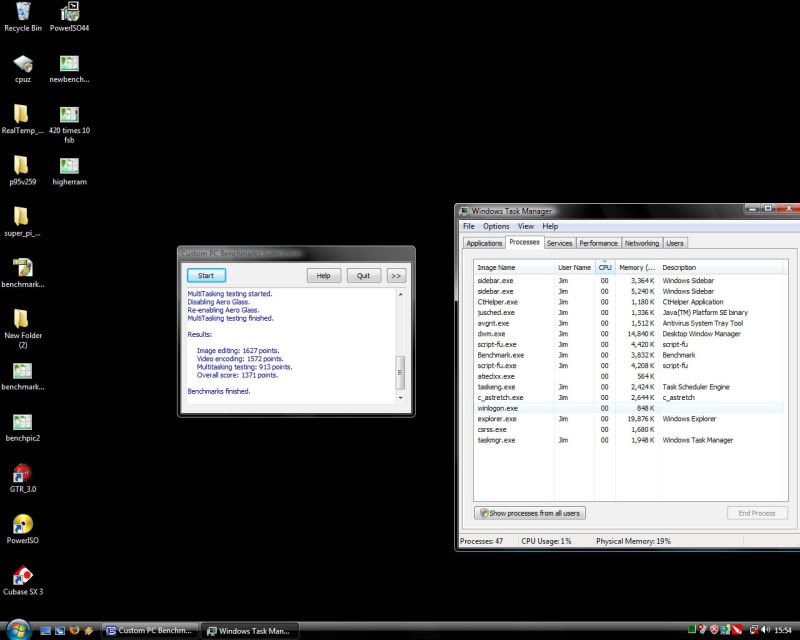The height and width of the screenshot is (640, 800).
Task: Select the higherram image file icon
Action: tap(69, 166)
